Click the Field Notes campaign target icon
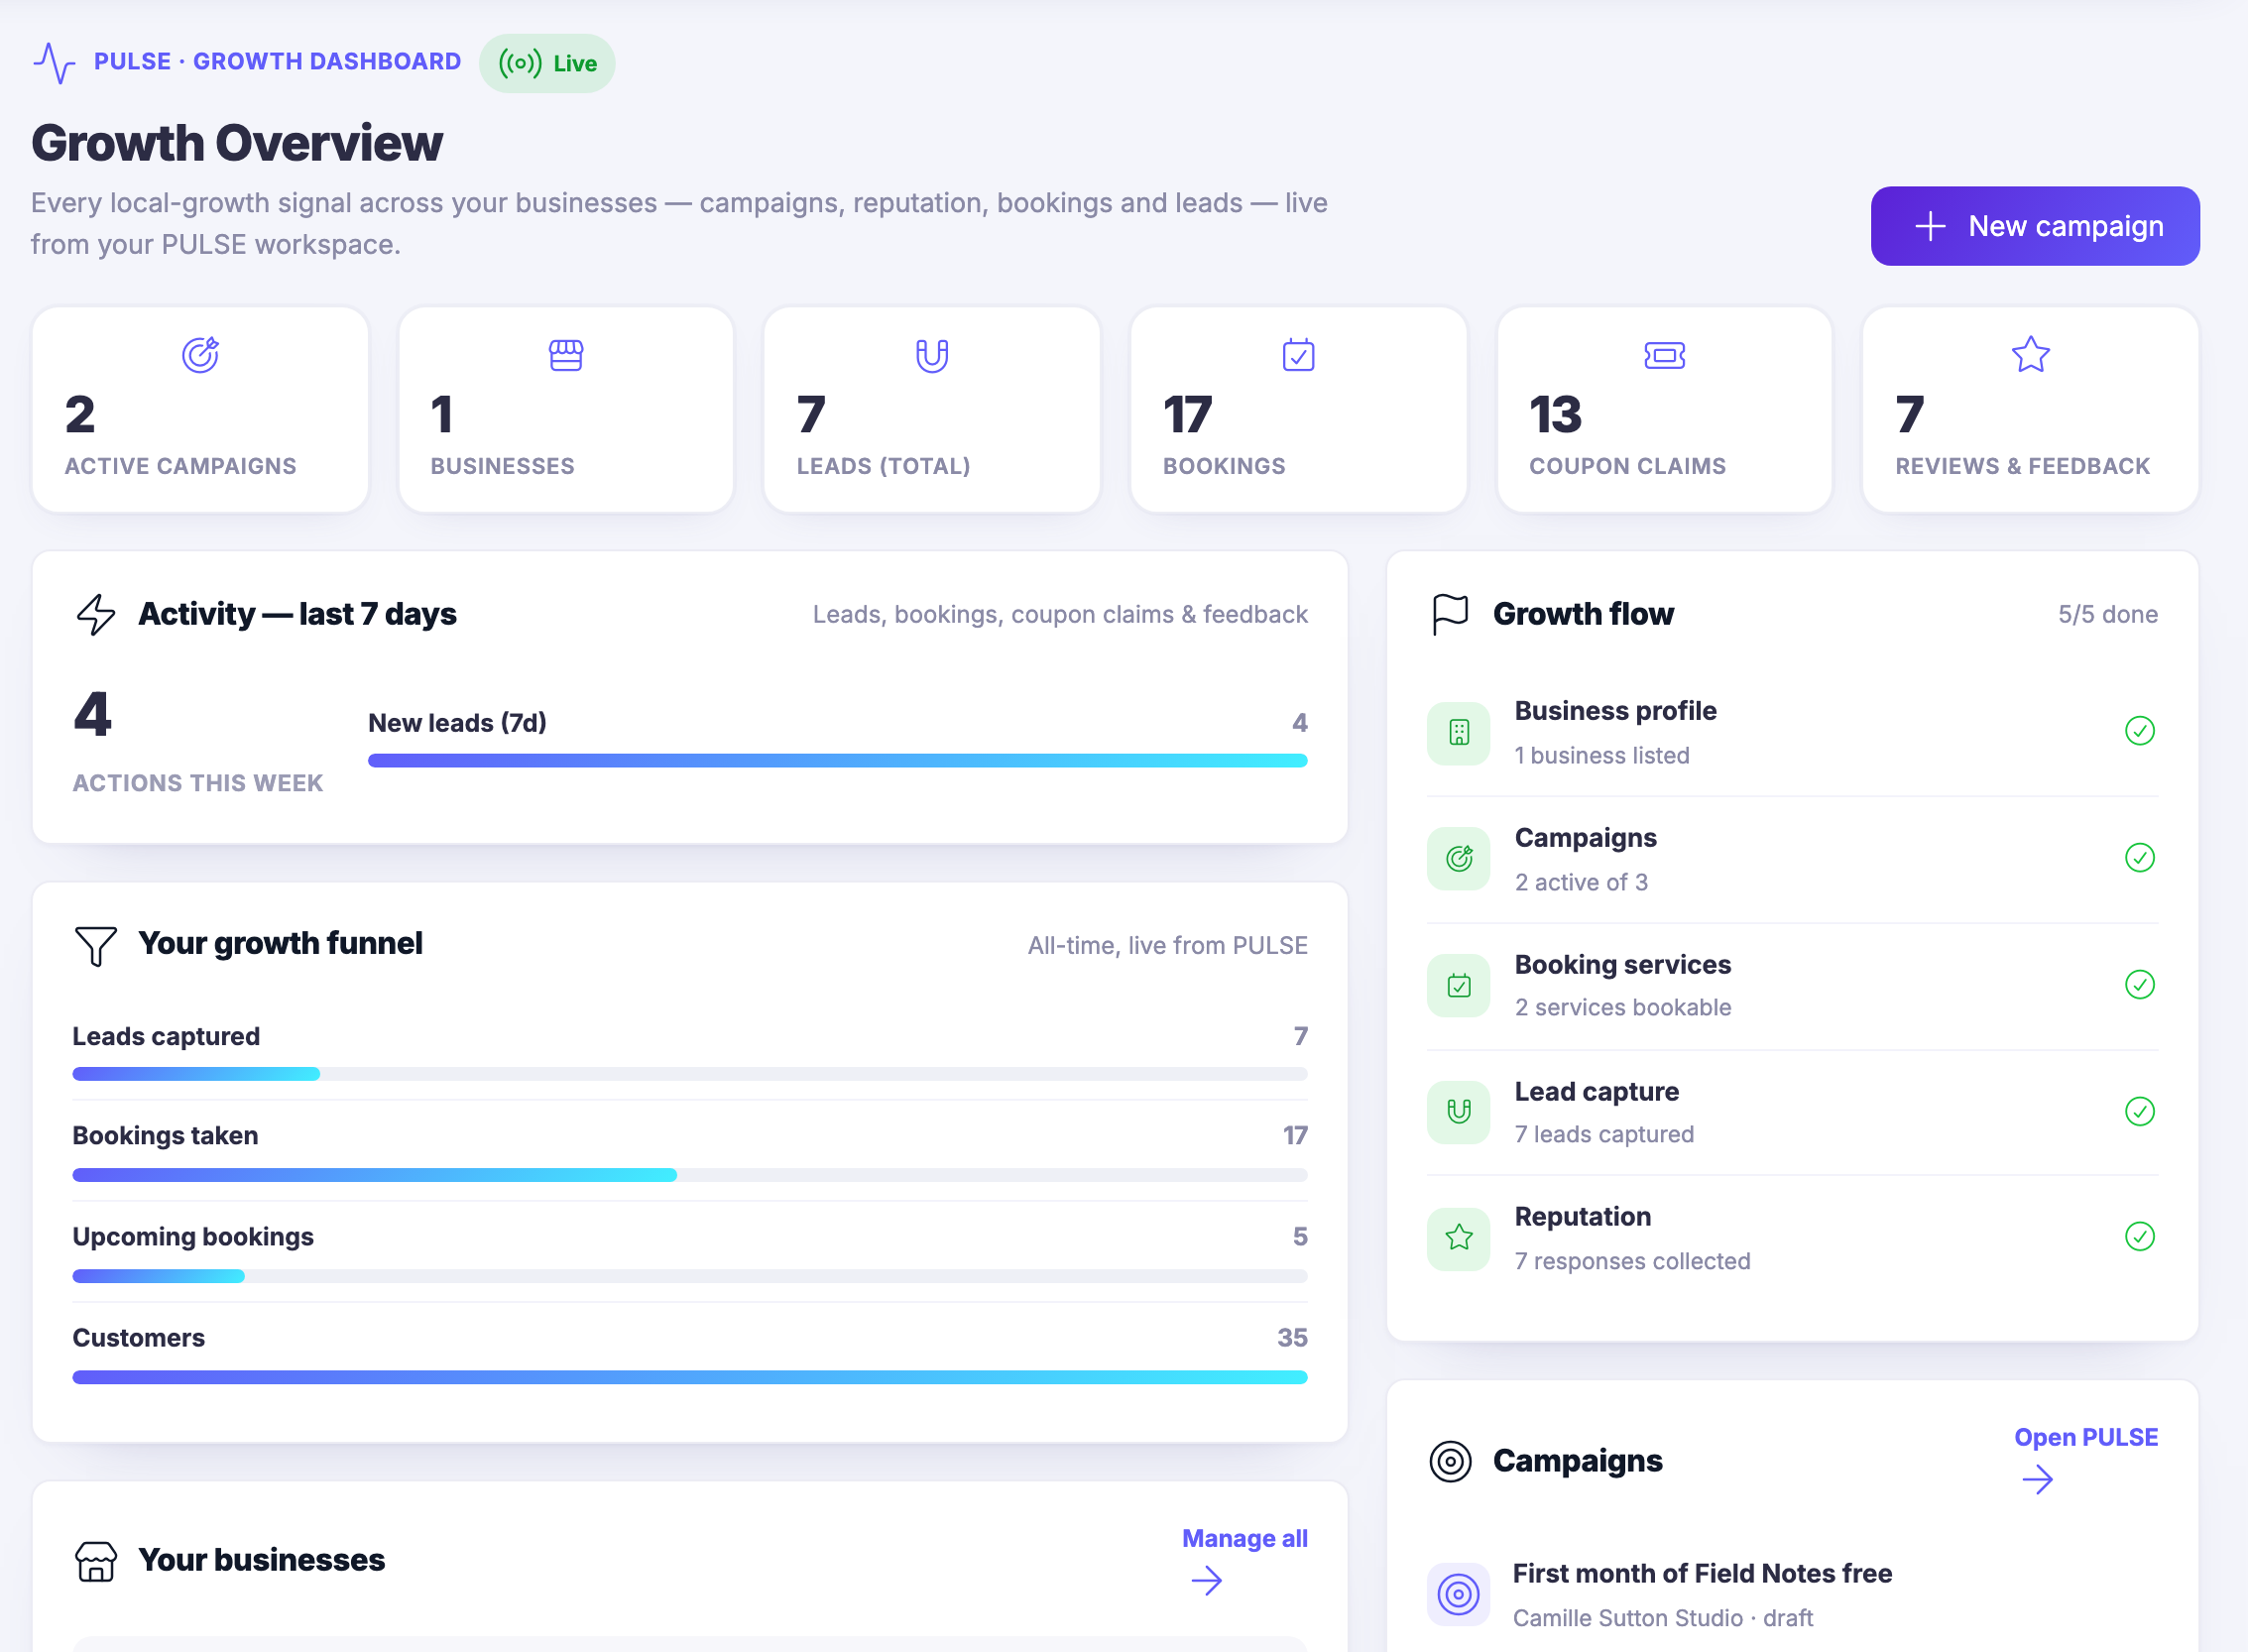The width and height of the screenshot is (2248, 1652). (1458, 1594)
